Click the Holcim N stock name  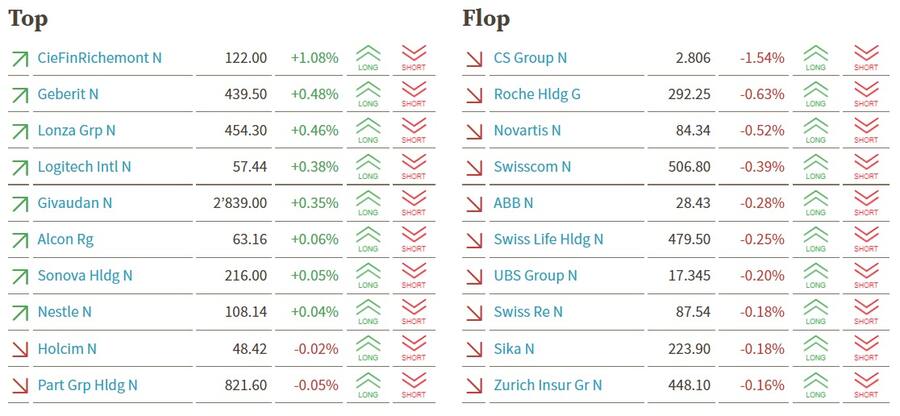coord(67,349)
